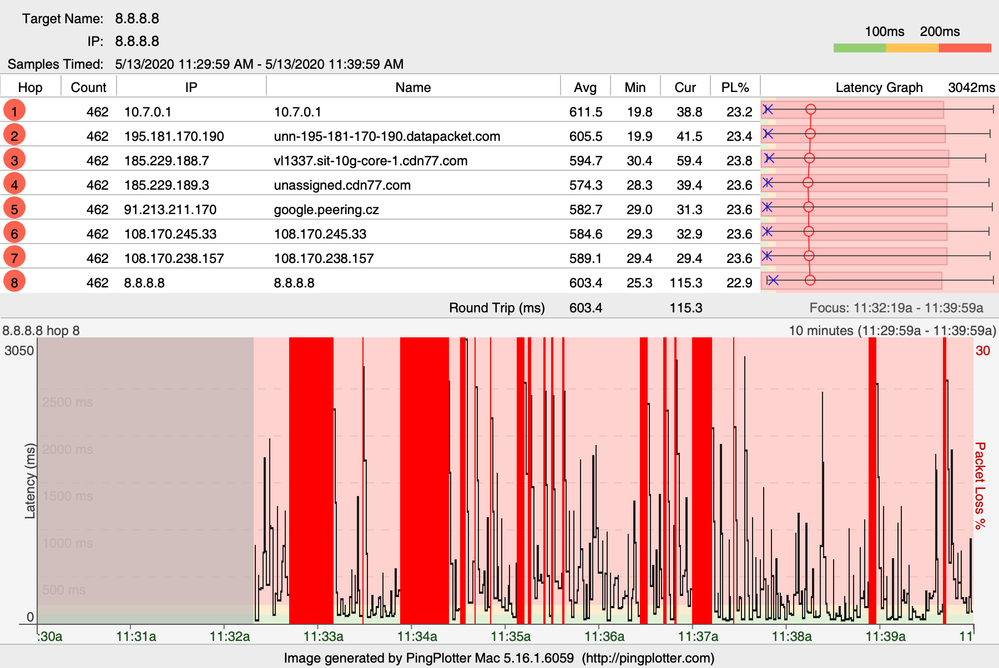Sort by the Count column header

pyautogui.click(x=89, y=87)
